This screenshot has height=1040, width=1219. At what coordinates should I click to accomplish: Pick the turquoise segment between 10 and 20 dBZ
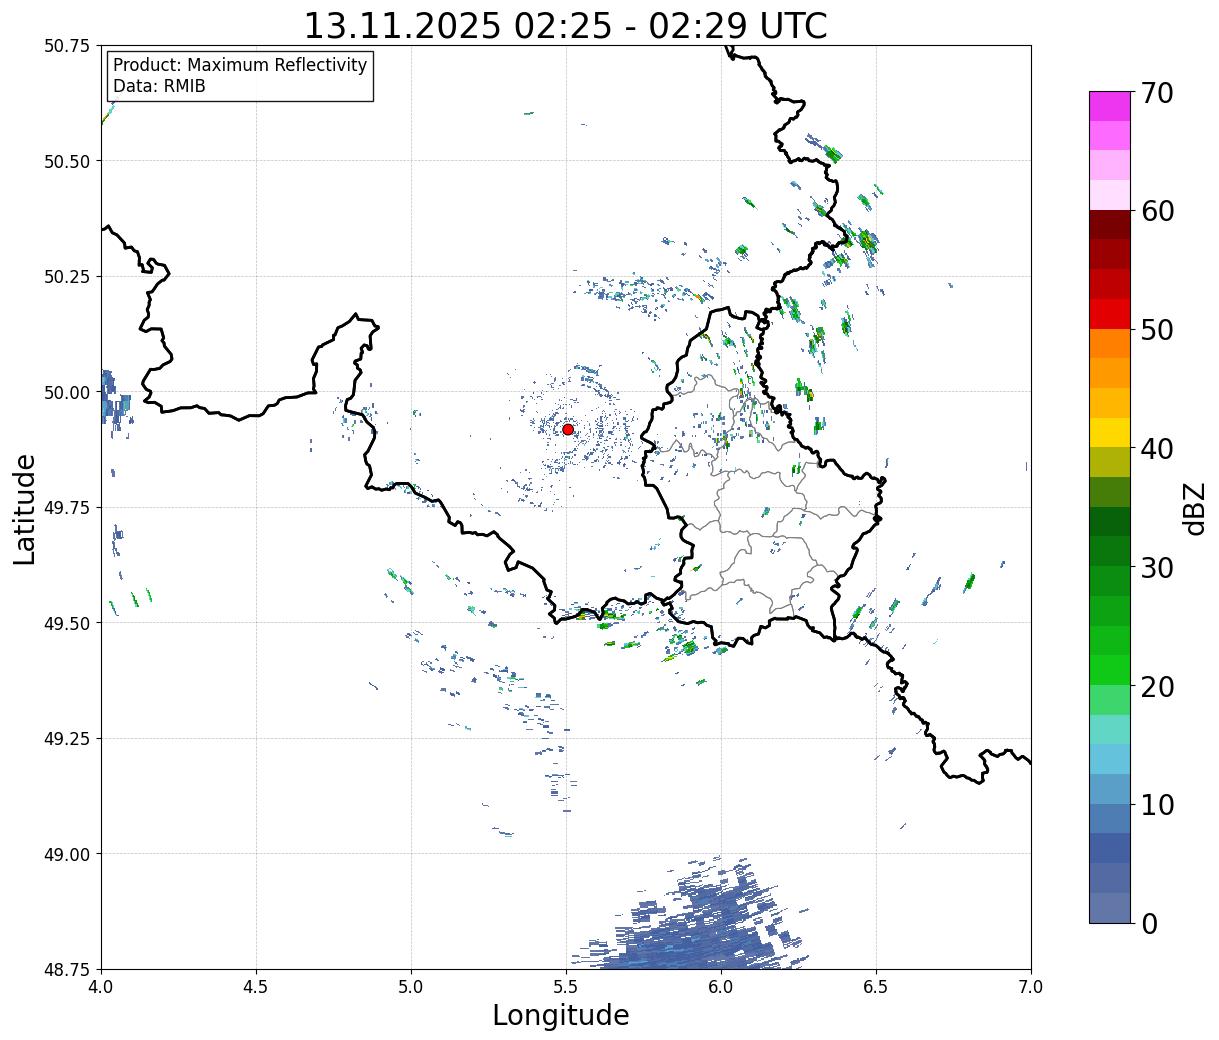click(1109, 729)
